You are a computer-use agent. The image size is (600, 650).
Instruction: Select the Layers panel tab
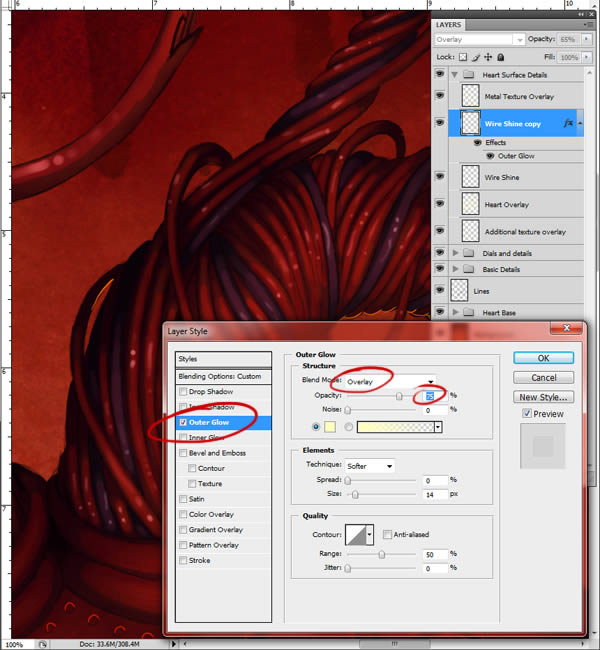[448, 25]
